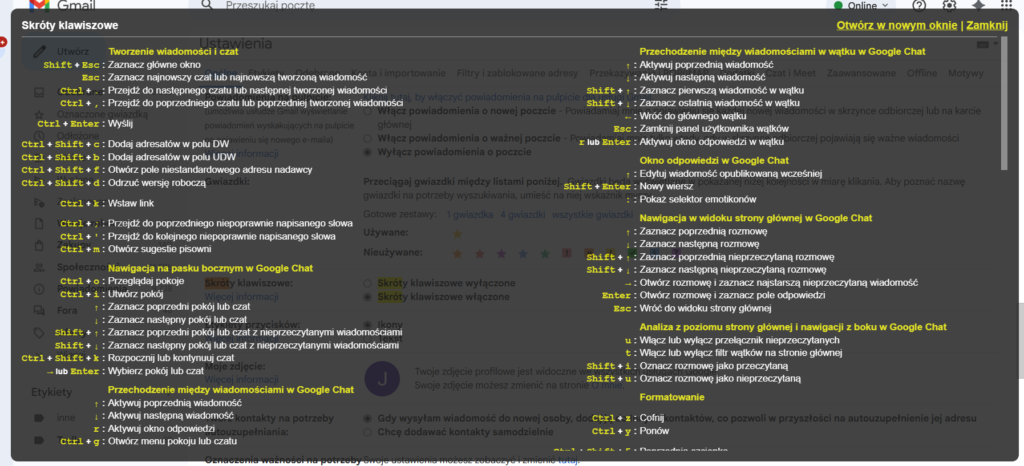The width and height of the screenshot is (1024, 466).
Task: Click 'Zaznacz następny pokój lub czat z nieprzeczytanymi wiadomościami'
Action: (x=253, y=345)
